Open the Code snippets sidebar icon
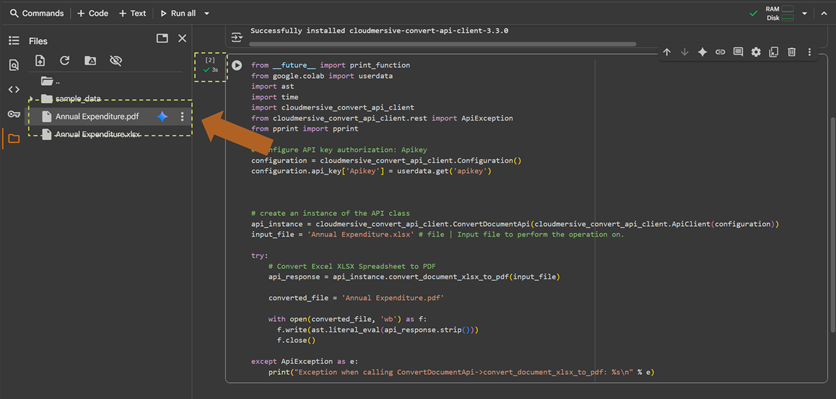 [x=14, y=90]
